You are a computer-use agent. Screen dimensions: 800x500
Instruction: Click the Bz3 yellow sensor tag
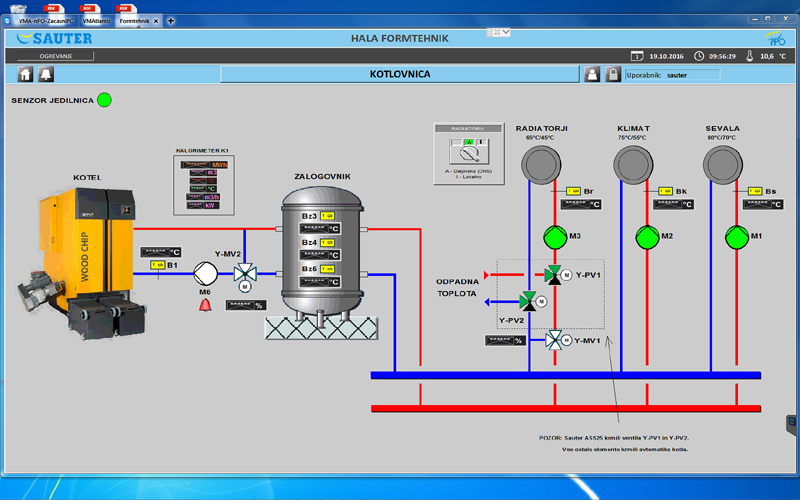click(328, 216)
